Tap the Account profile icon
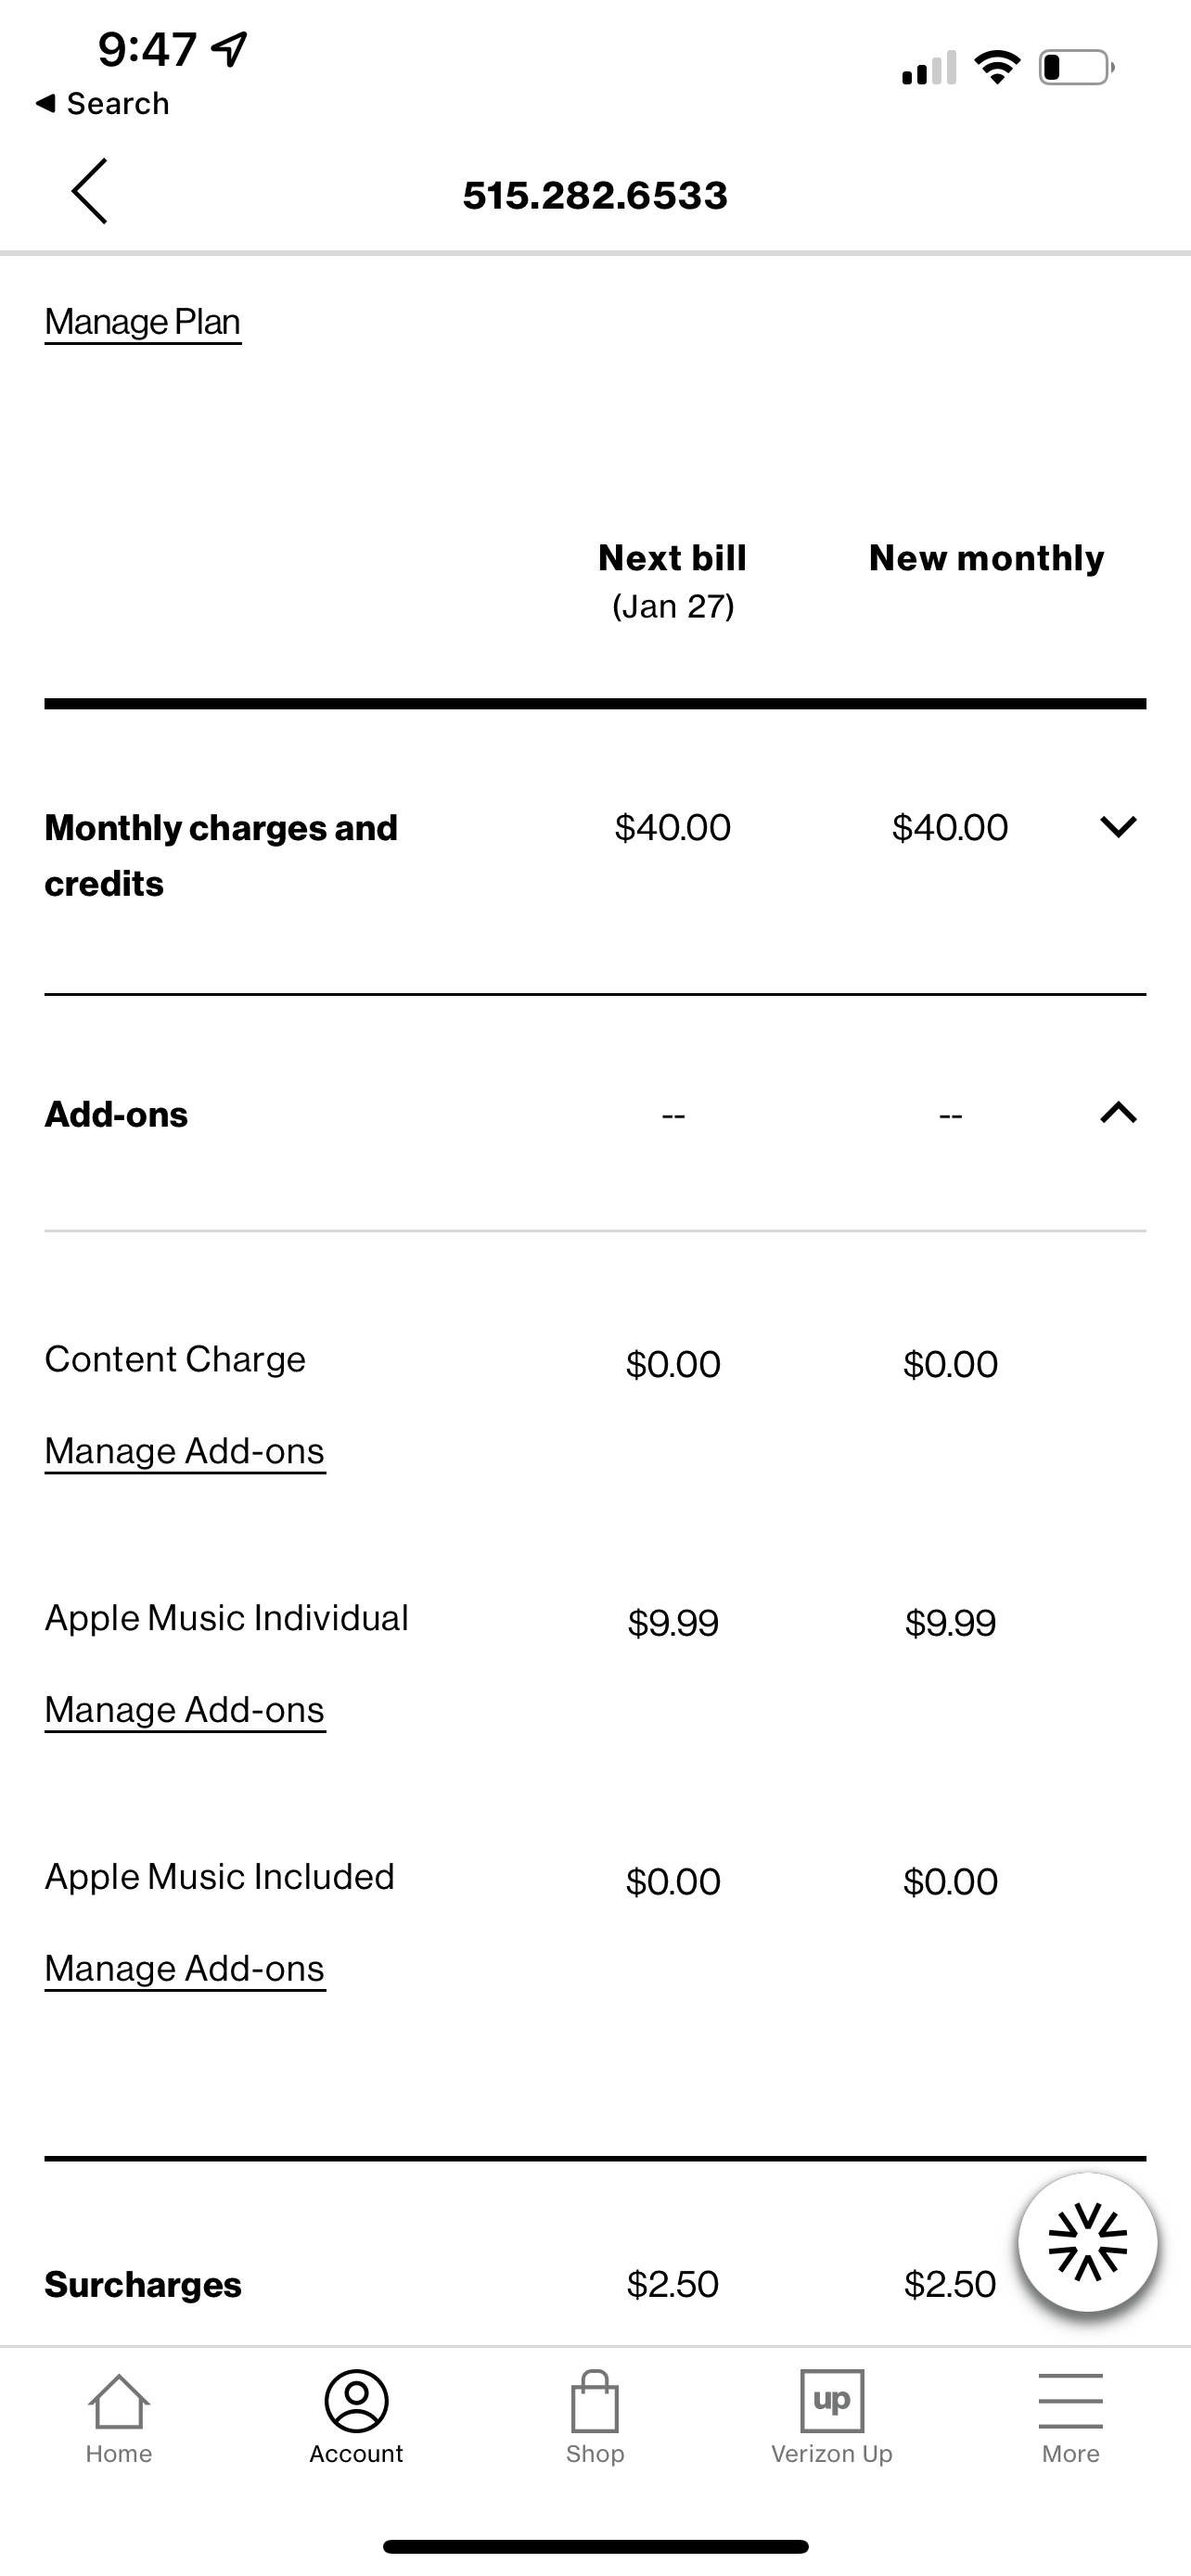Screen dimensions: 1191x2576 [356, 2402]
